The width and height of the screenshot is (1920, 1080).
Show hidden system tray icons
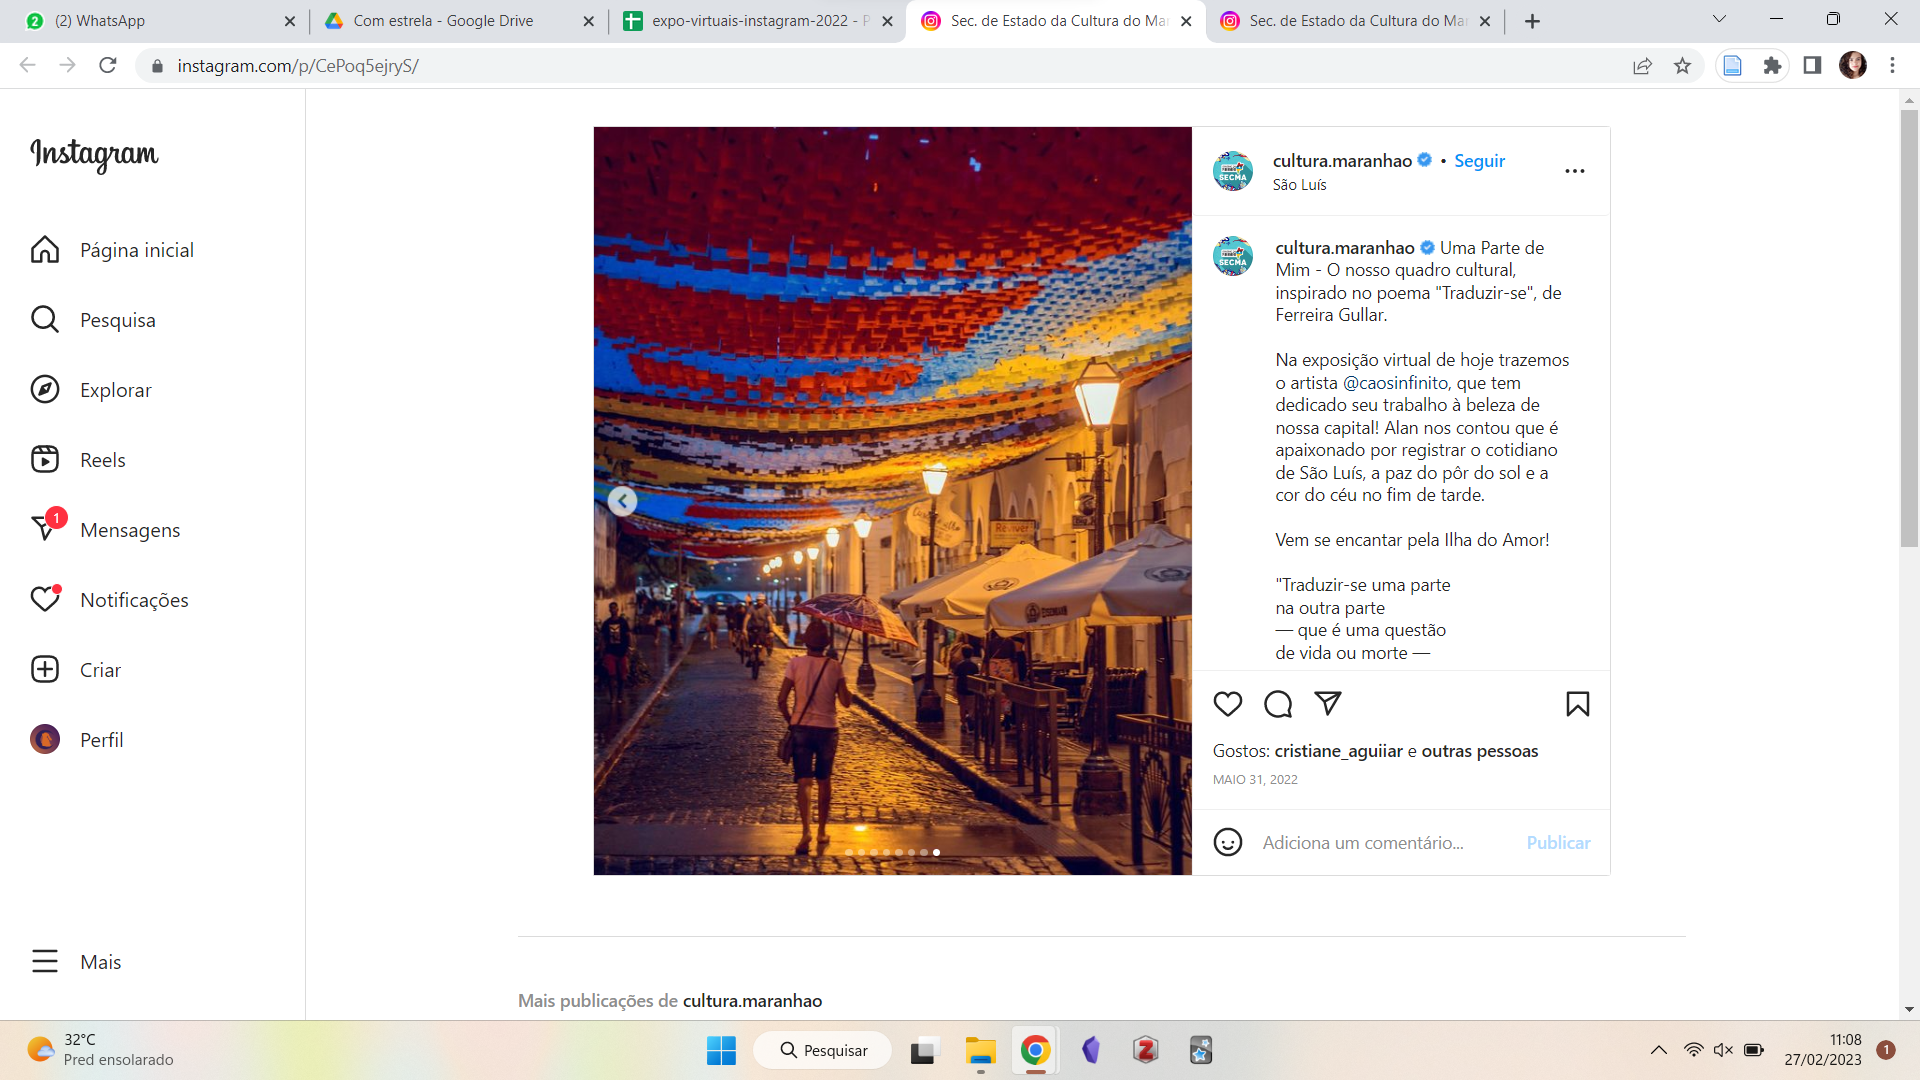[x=1658, y=1050]
